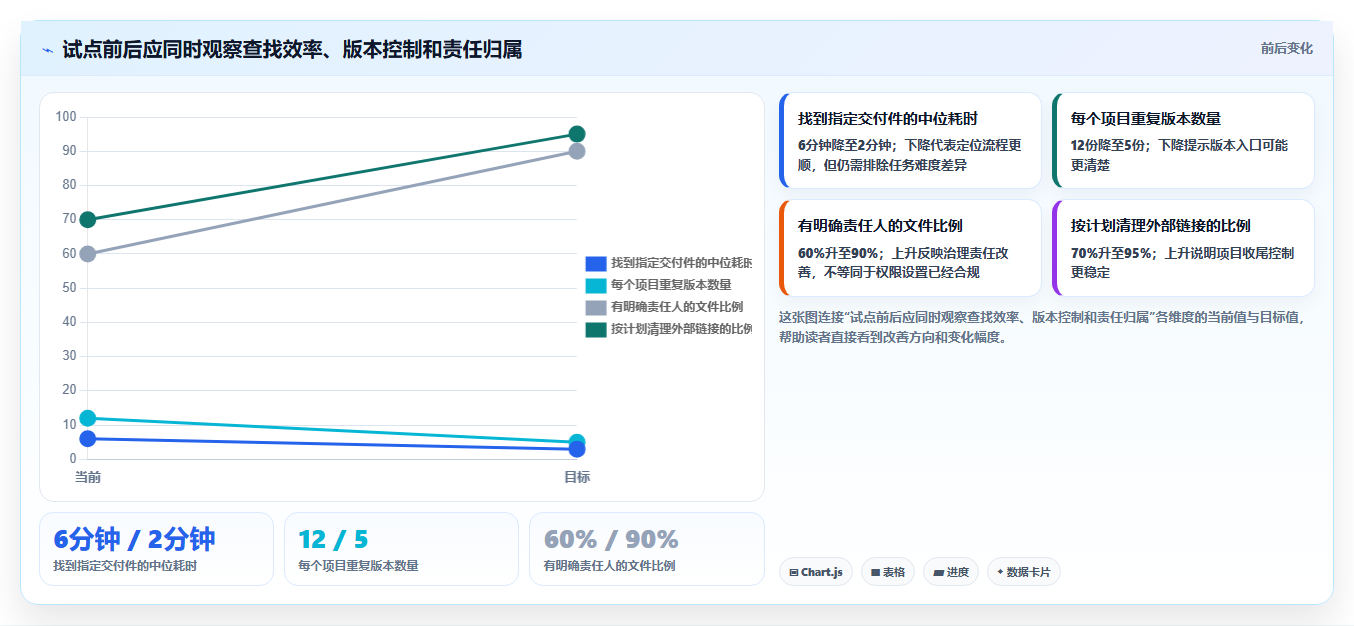Click the 100 y-axis tick label
Image resolution: width=1354 pixels, height=626 pixels.
(66, 117)
